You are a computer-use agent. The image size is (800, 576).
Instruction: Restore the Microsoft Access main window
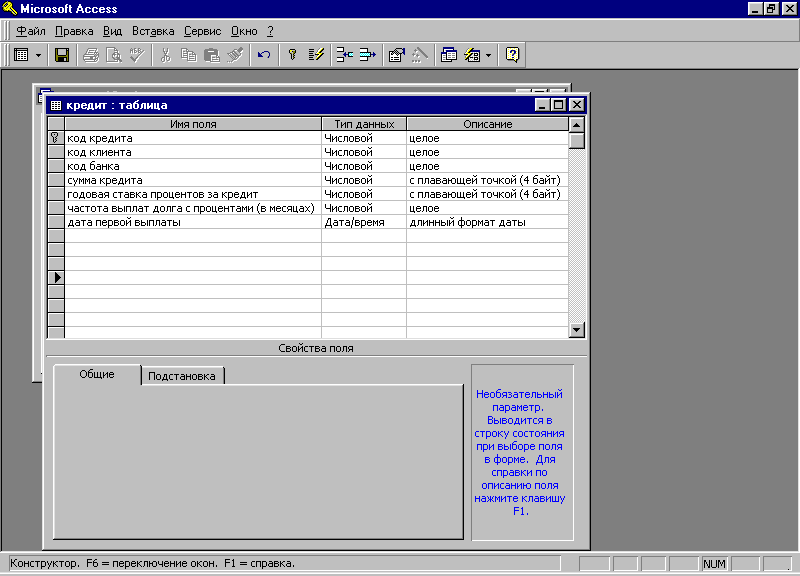click(771, 8)
